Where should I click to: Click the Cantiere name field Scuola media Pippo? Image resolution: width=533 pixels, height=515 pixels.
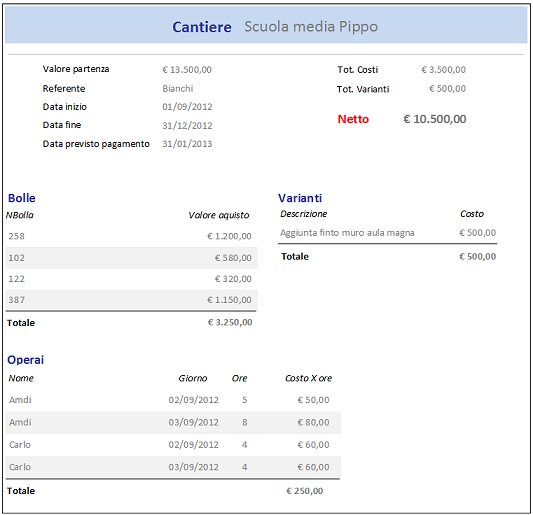click(x=311, y=27)
